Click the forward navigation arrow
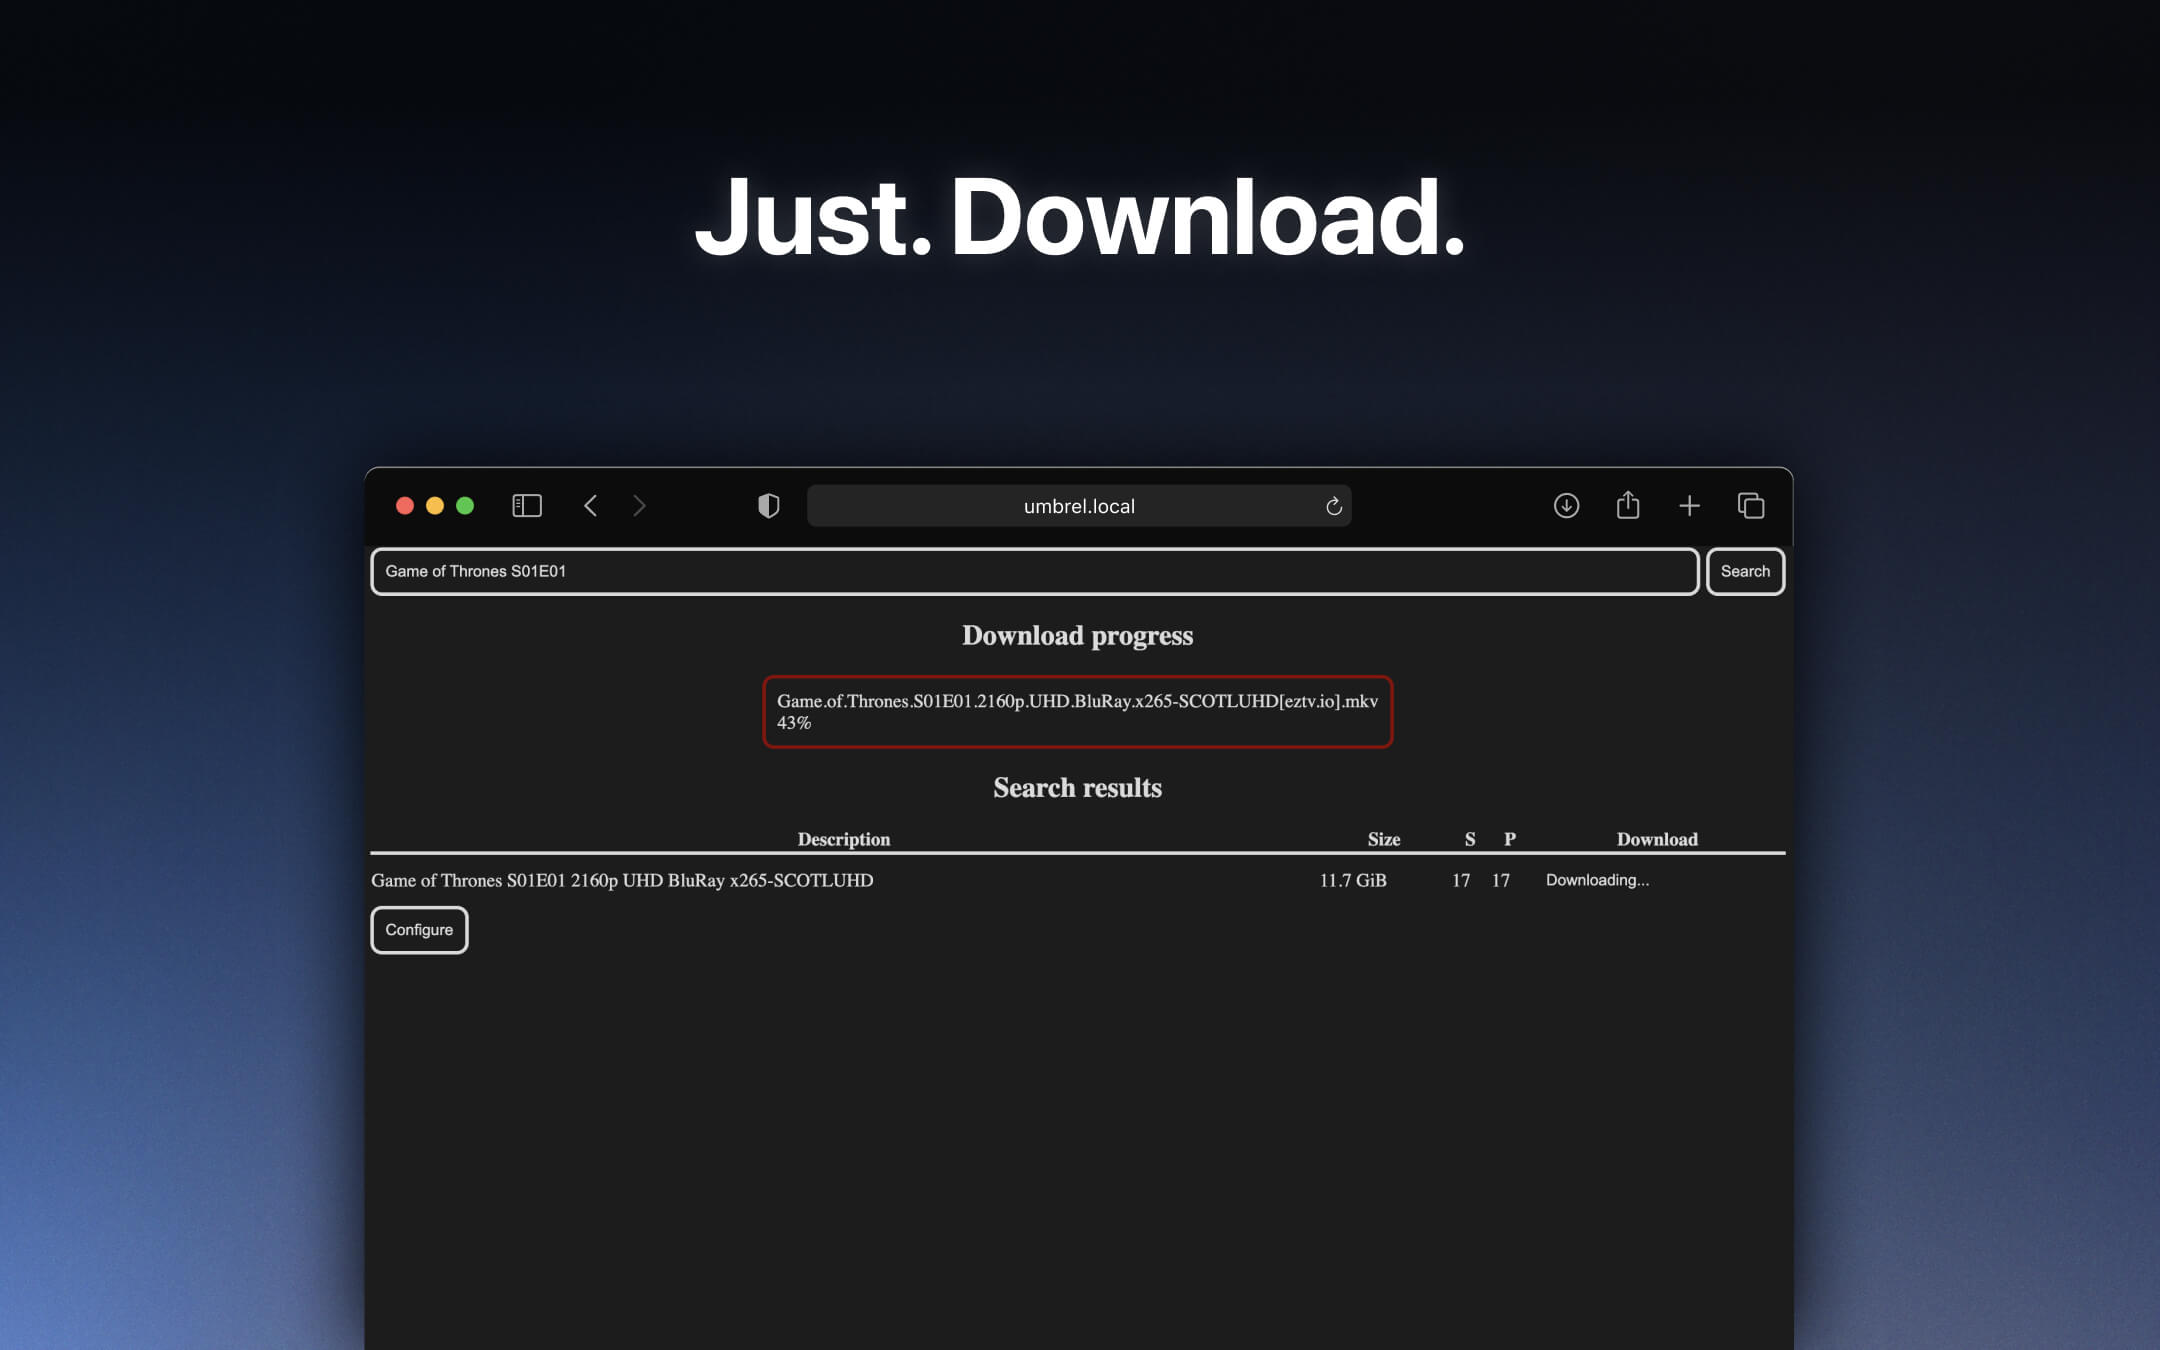 639,506
